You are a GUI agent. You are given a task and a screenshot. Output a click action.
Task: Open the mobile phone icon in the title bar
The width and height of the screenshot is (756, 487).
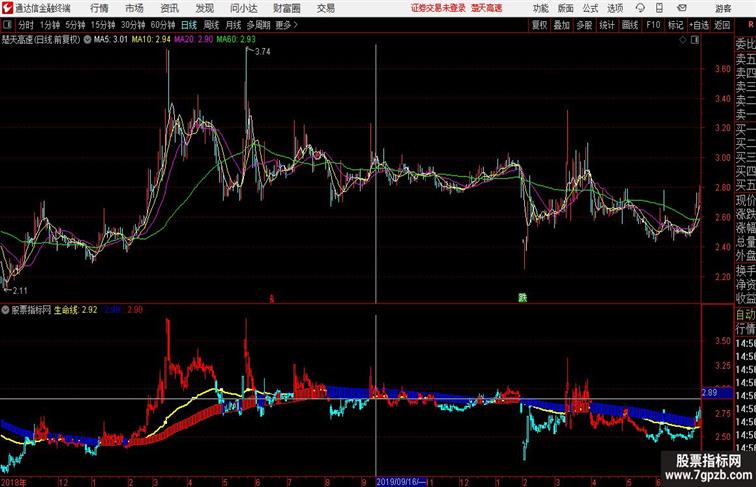tap(659, 8)
